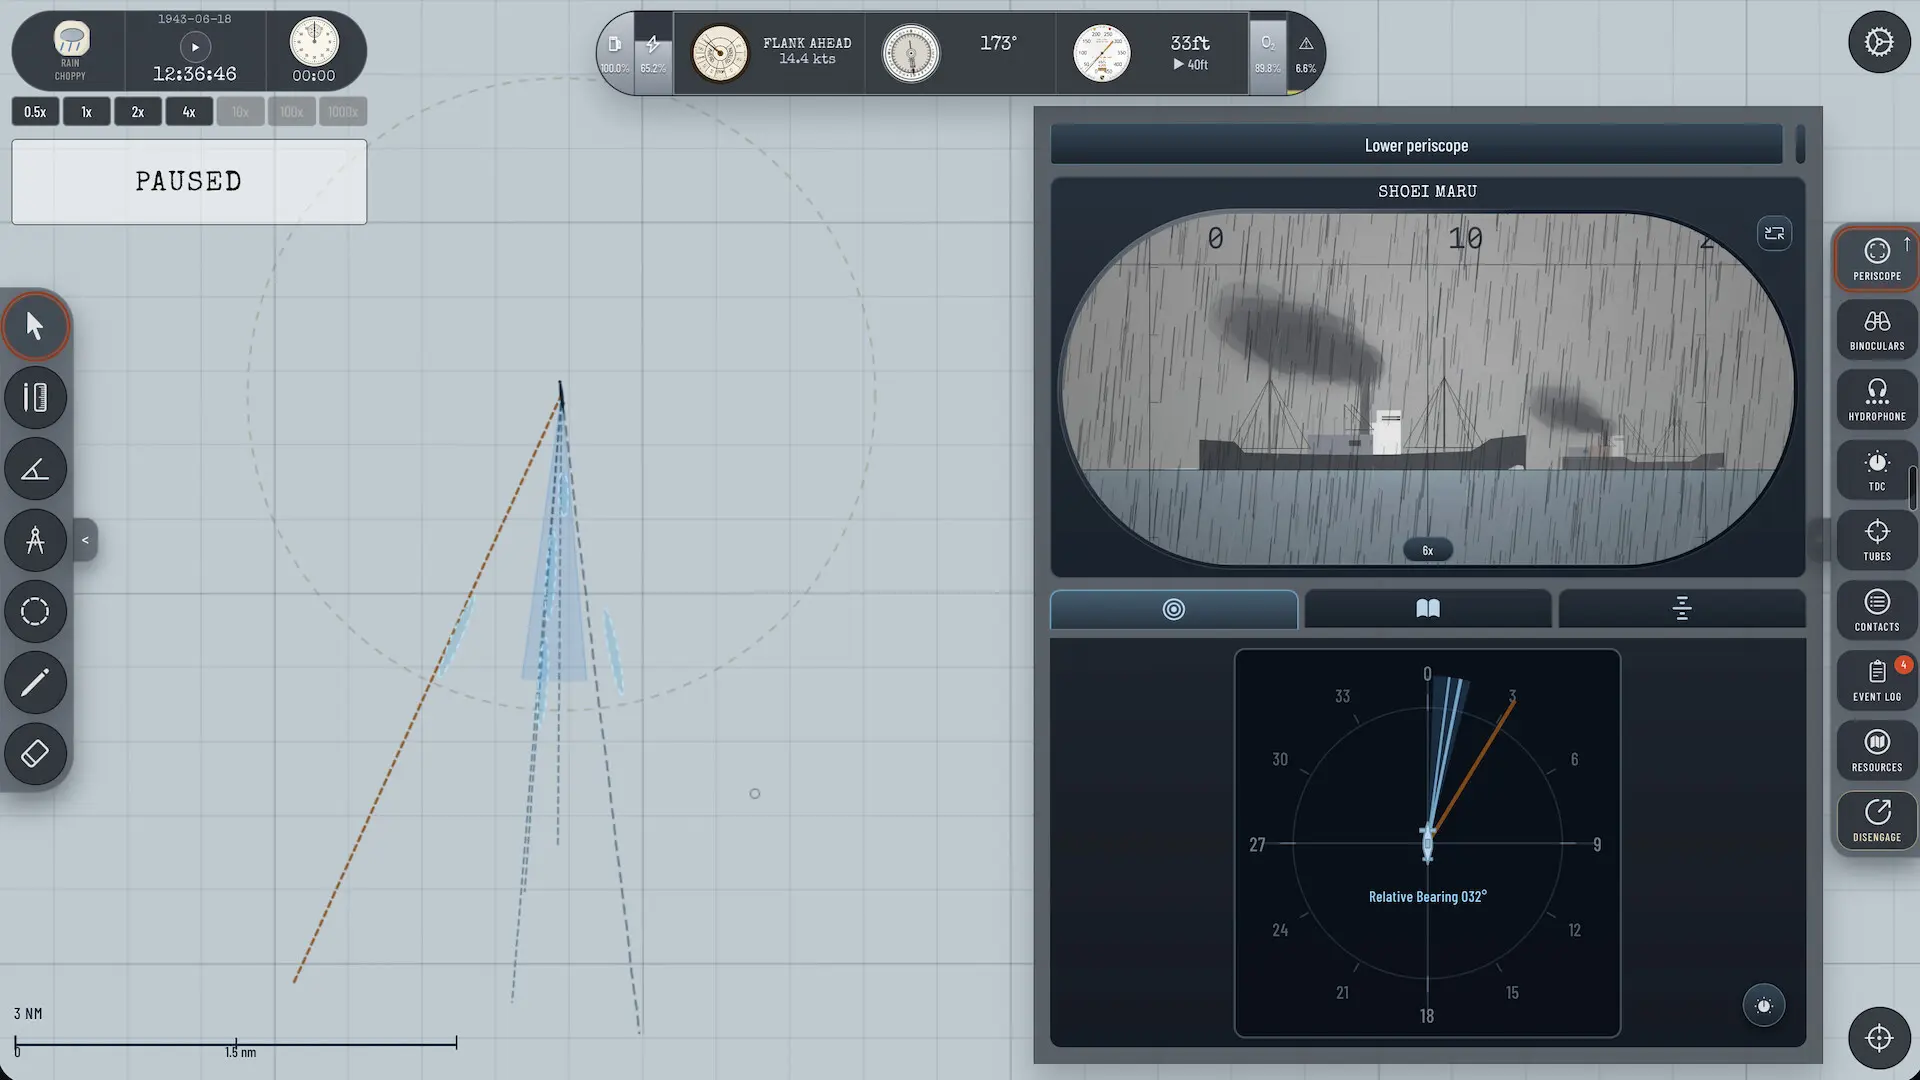Click the engine telegraph dial
Screen dimensions: 1920x1080
(x=720, y=53)
